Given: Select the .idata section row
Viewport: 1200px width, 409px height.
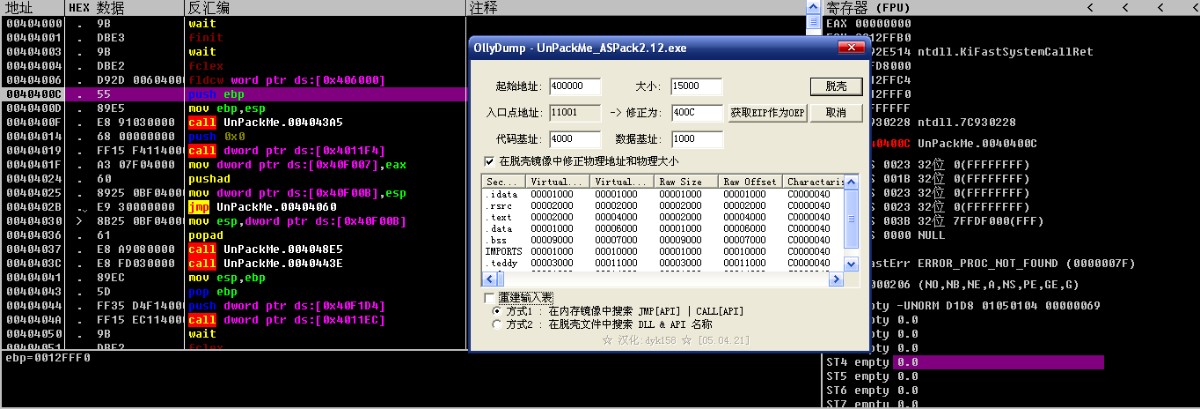Looking at the screenshot, I should point(663,194).
